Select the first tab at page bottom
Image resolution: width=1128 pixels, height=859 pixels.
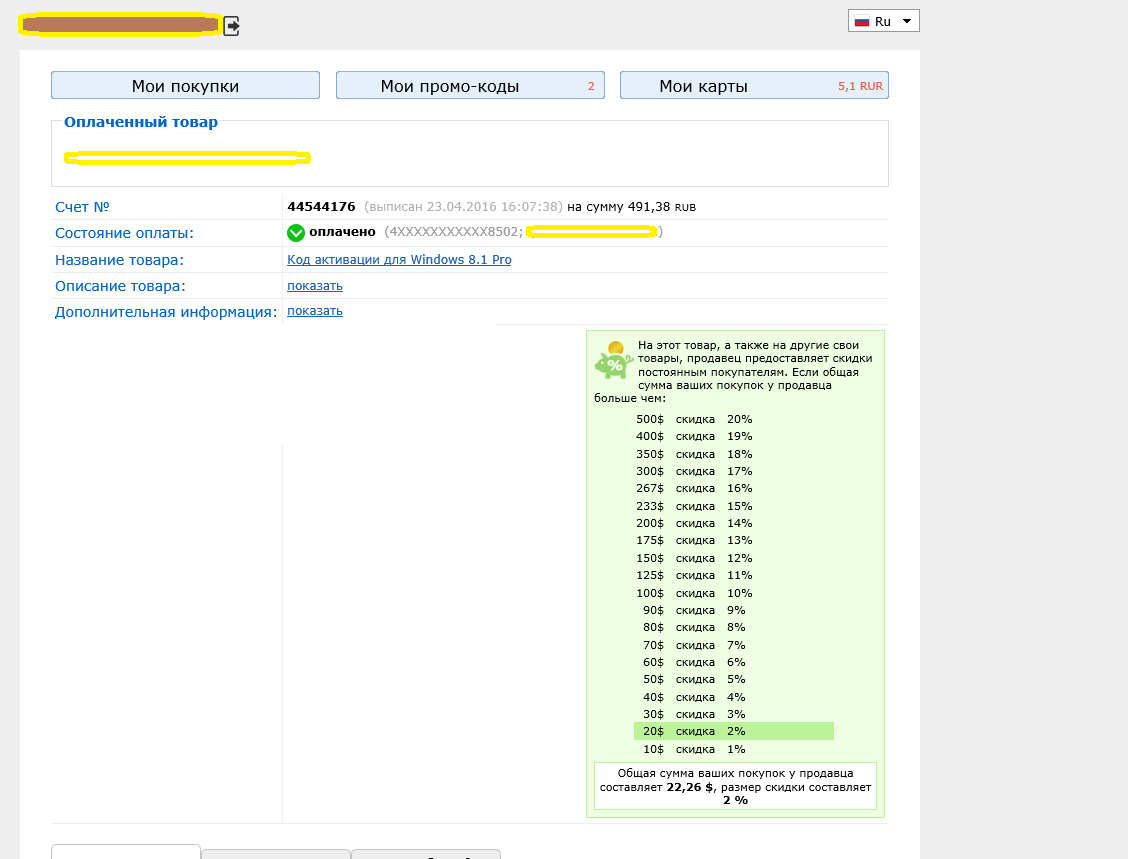coord(126,852)
